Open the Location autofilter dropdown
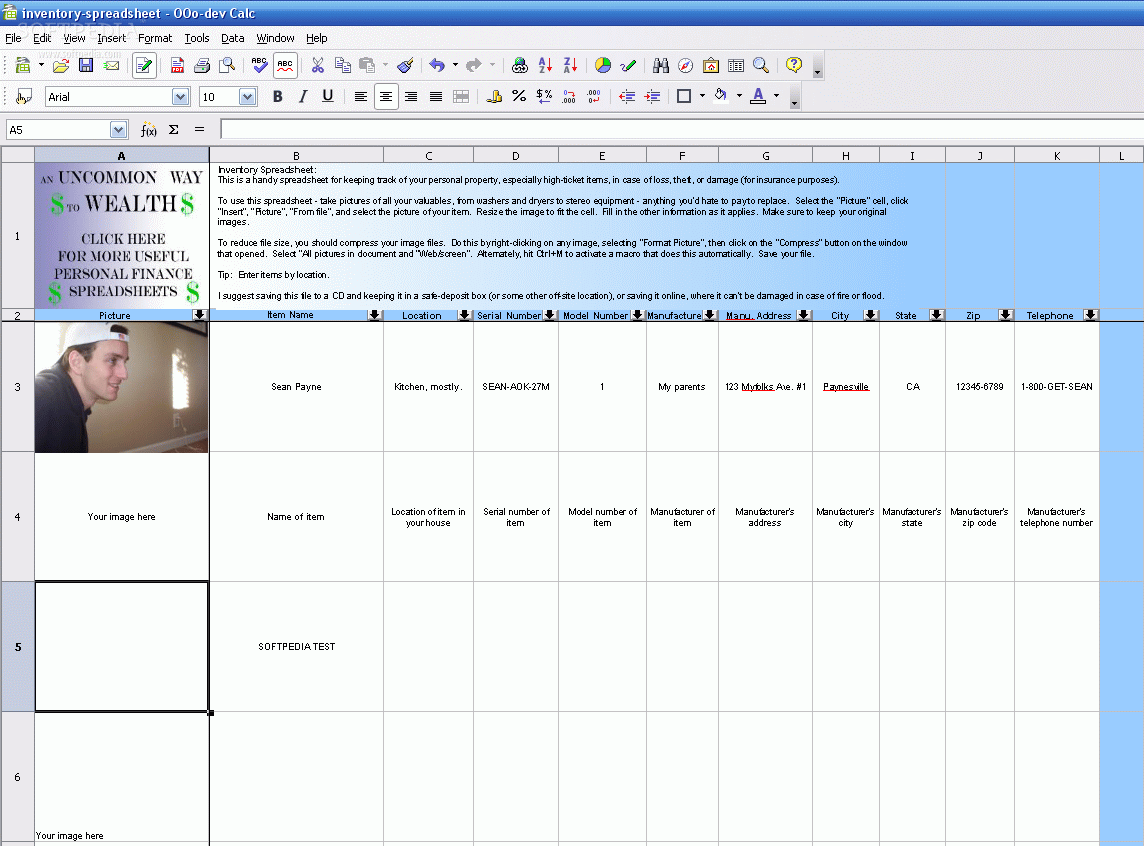The width and height of the screenshot is (1144, 846). point(464,315)
